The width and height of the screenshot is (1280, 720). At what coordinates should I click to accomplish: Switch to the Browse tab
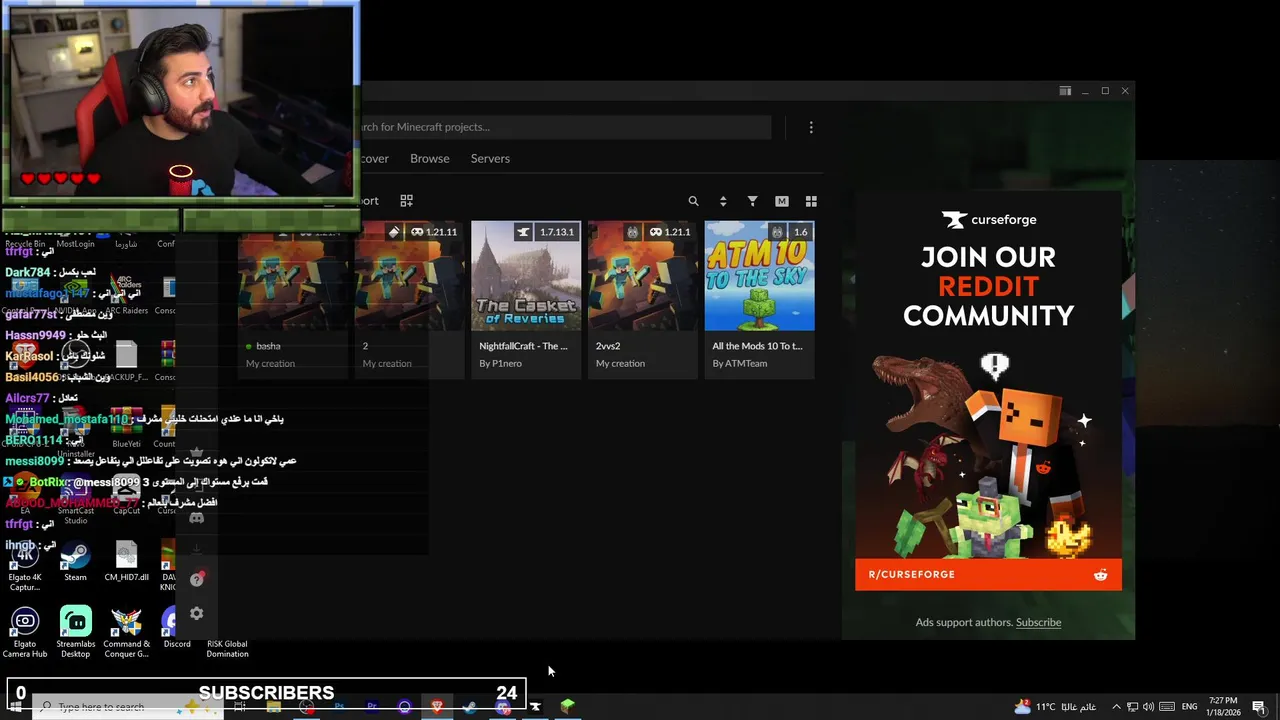tap(430, 158)
